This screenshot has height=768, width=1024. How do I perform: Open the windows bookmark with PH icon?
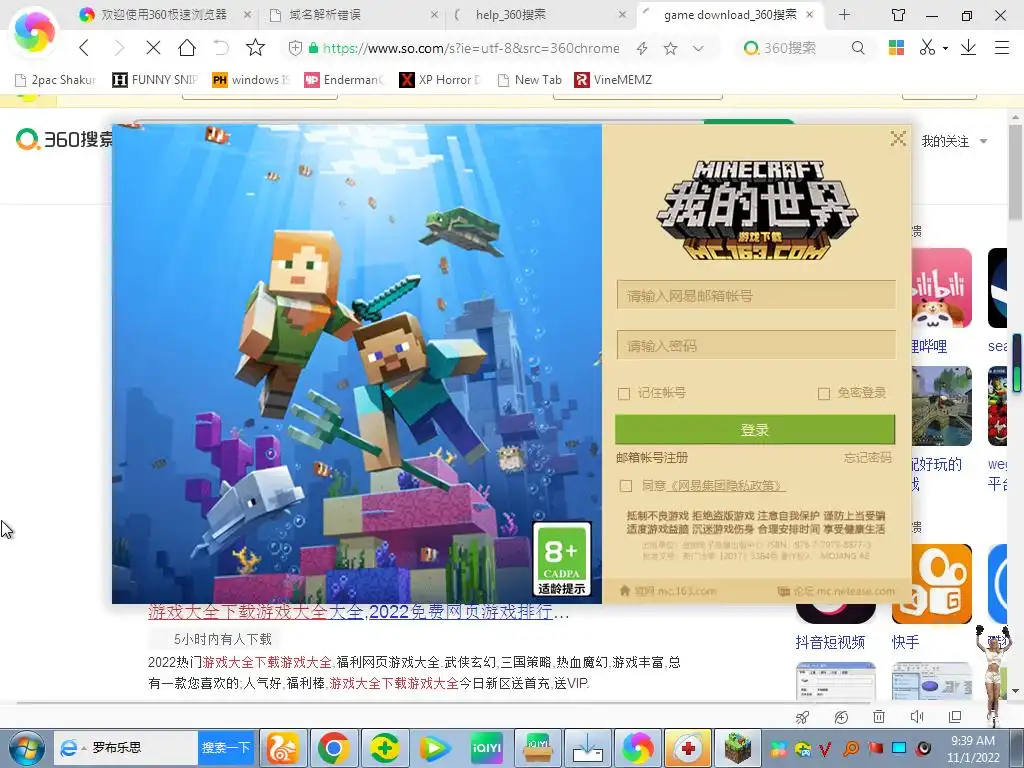pyautogui.click(x=250, y=80)
